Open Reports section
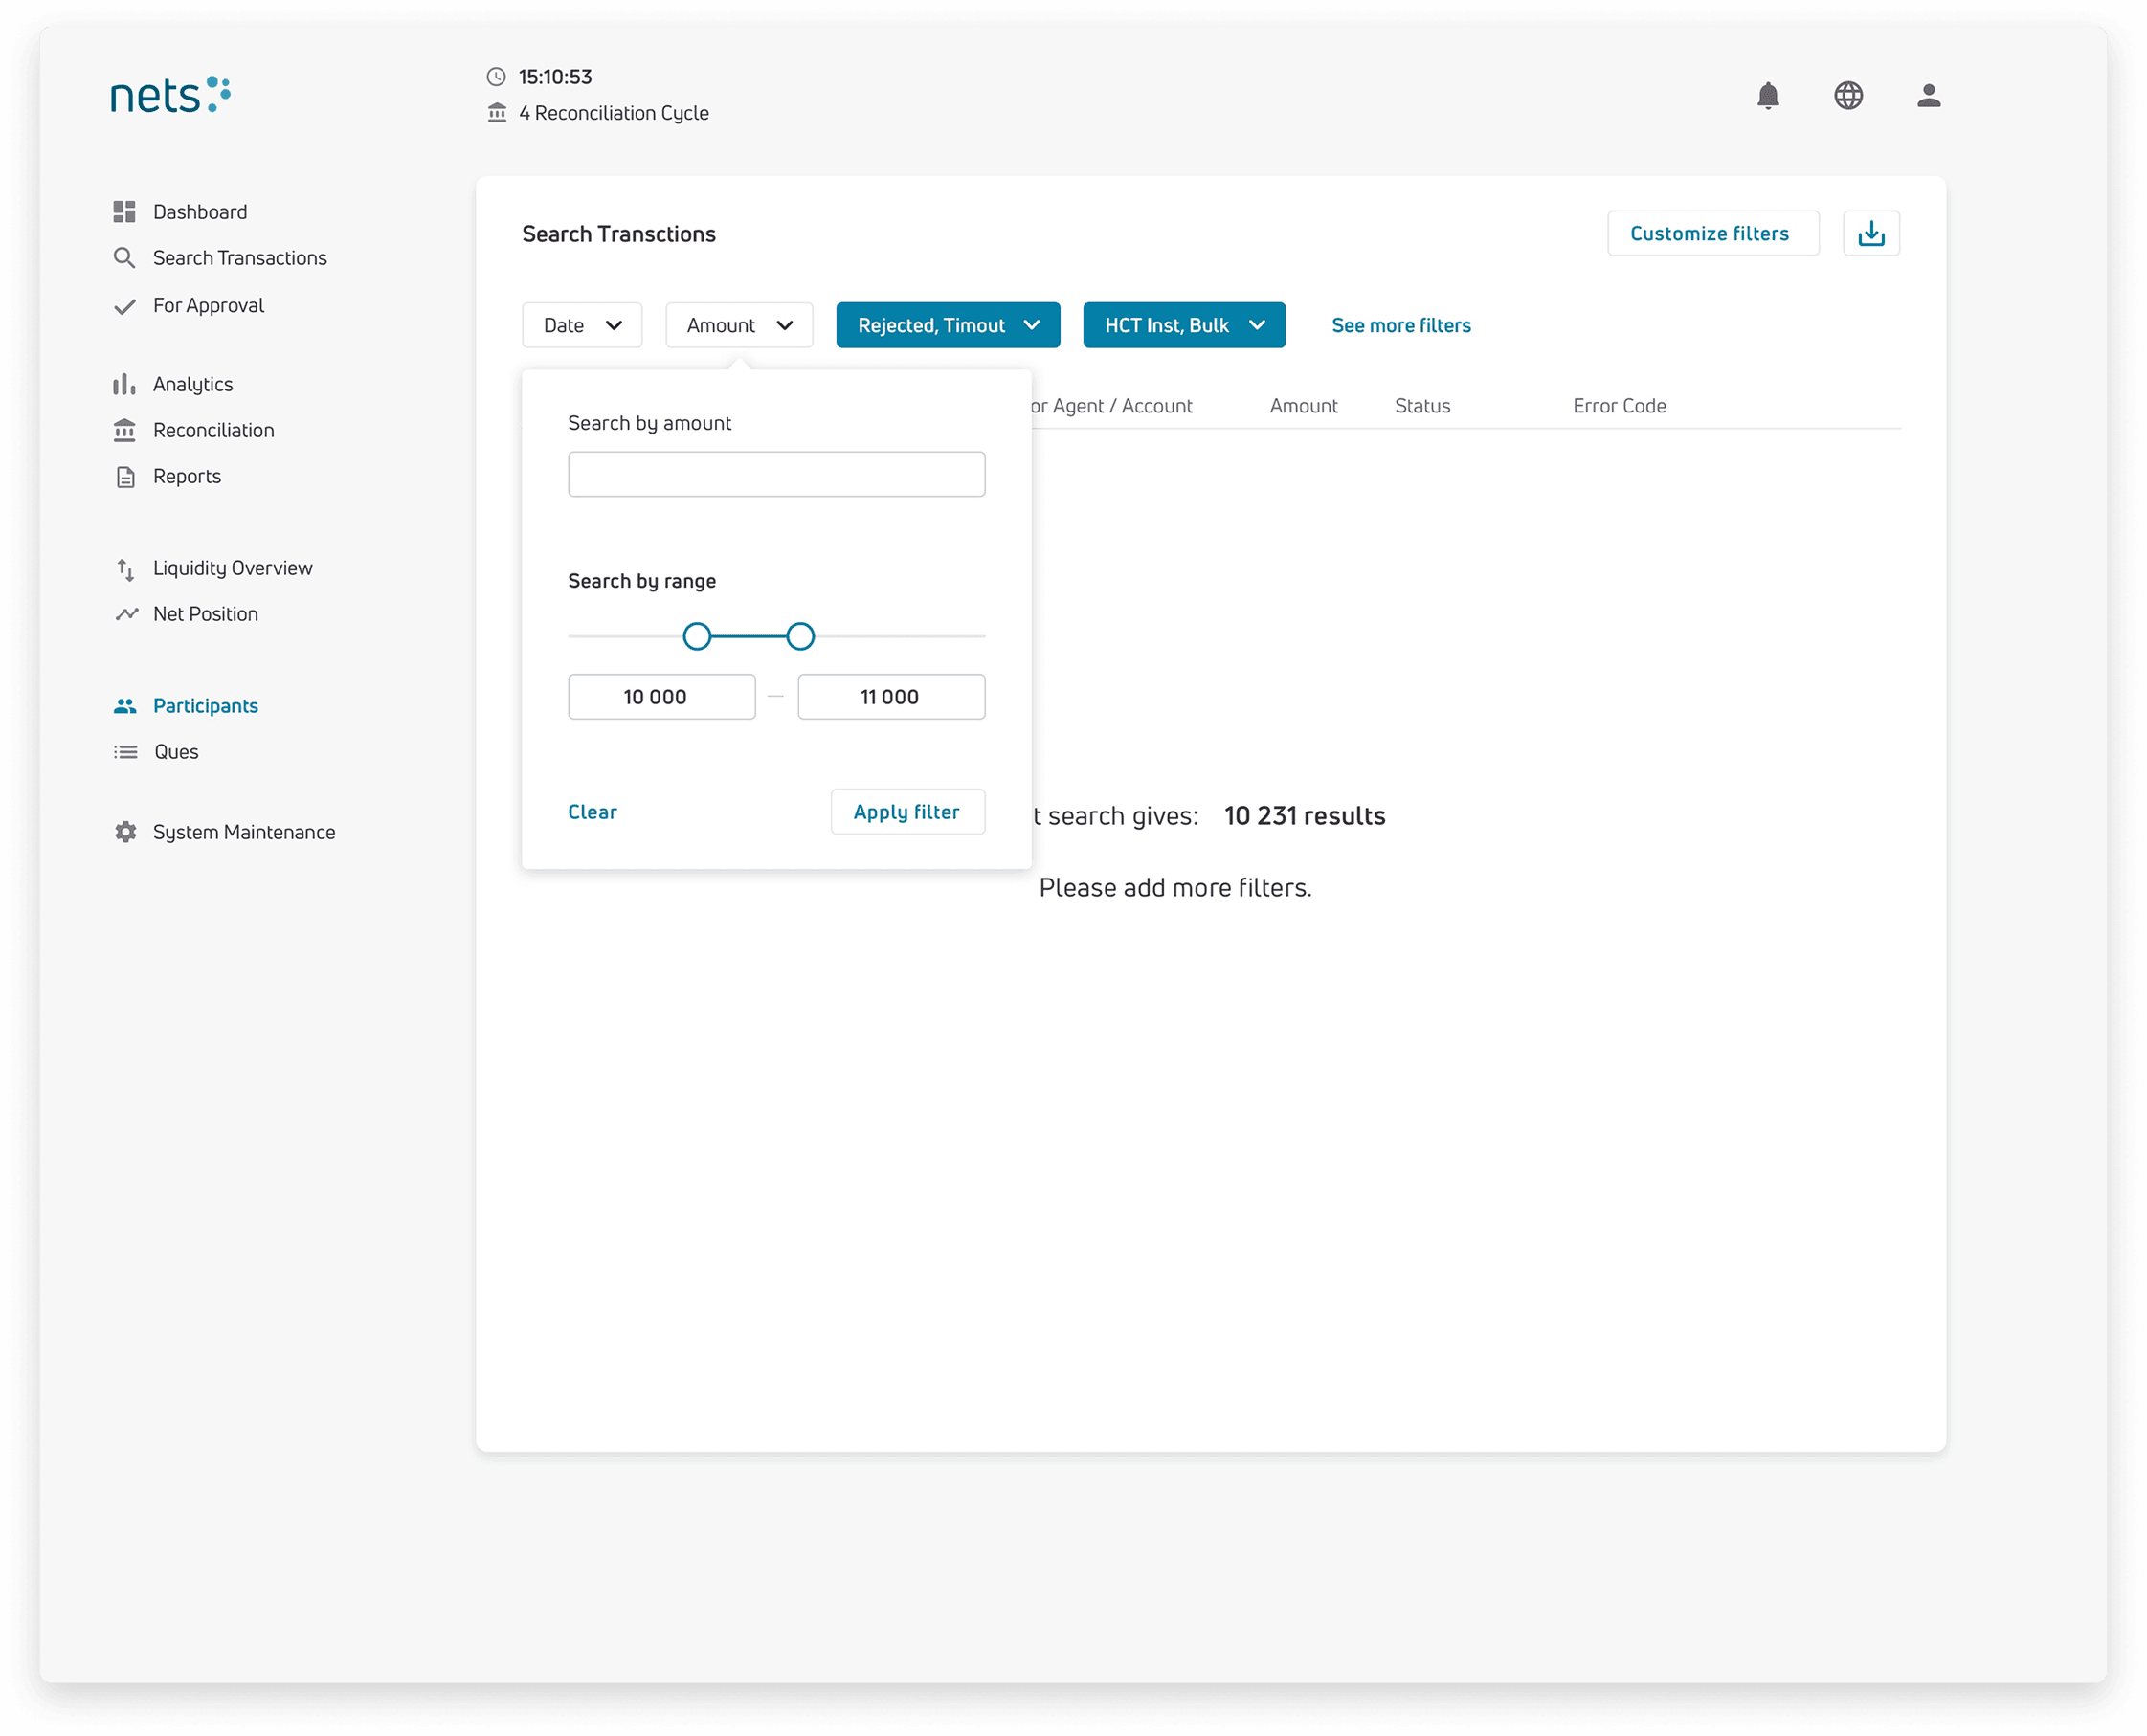 [x=187, y=477]
